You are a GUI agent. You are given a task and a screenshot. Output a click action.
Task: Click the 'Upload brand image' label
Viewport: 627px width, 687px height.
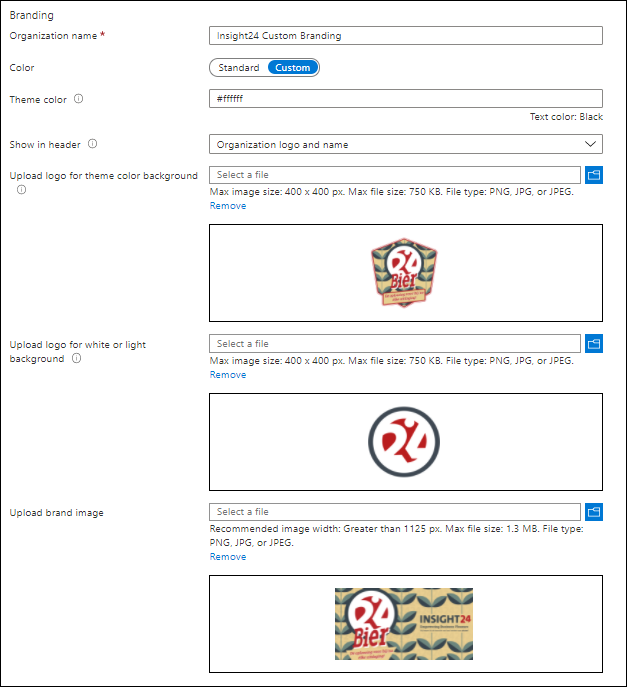(57, 513)
